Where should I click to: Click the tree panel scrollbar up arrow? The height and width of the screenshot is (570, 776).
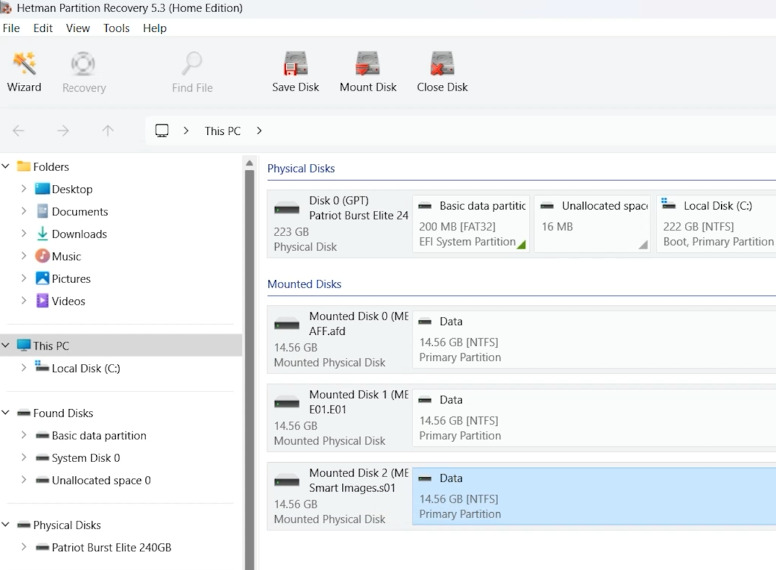point(249,163)
